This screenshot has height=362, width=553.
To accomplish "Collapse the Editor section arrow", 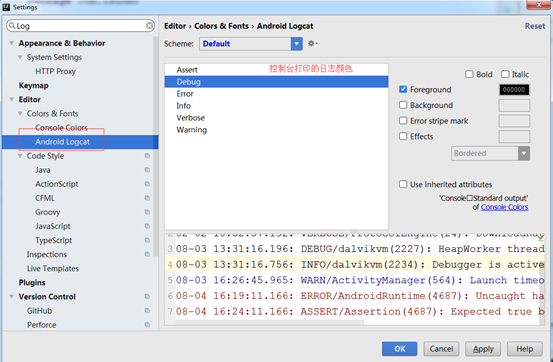I will [x=12, y=99].
